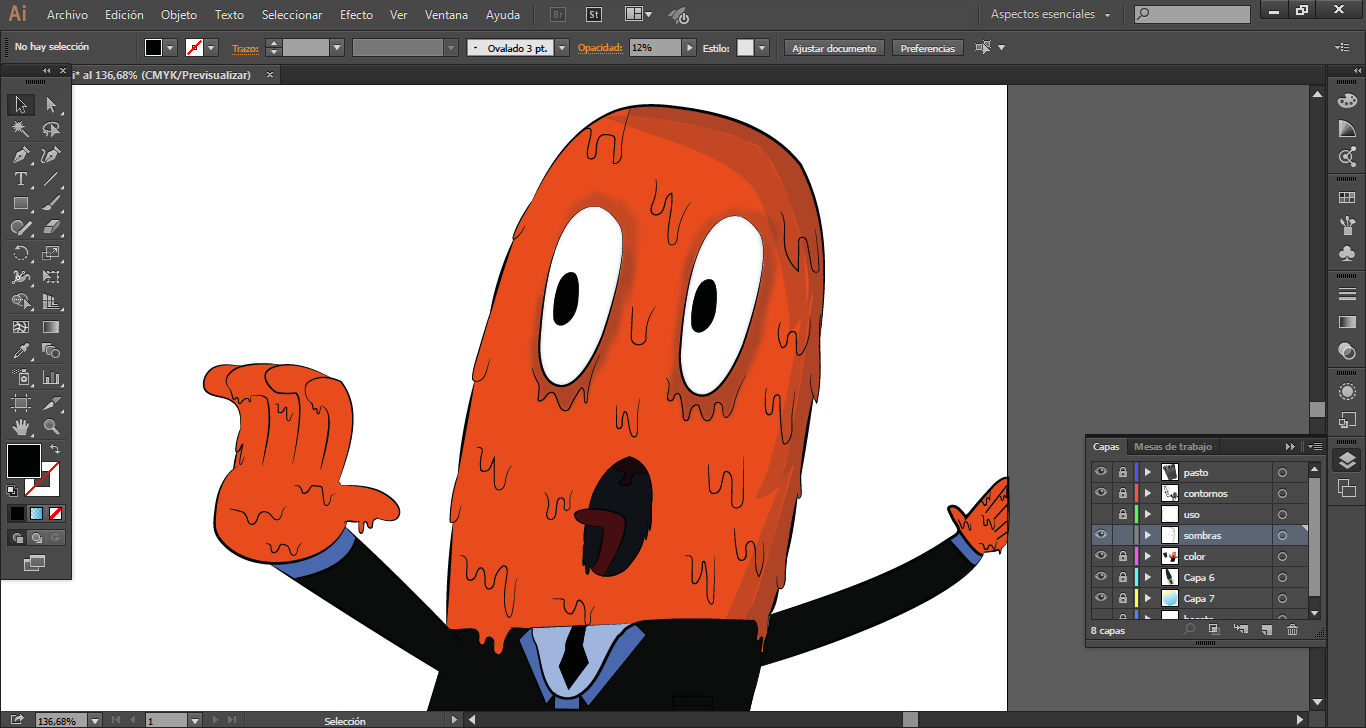Expand the color layer contents
Viewport: 1366px width, 728px height.
pos(1148,556)
